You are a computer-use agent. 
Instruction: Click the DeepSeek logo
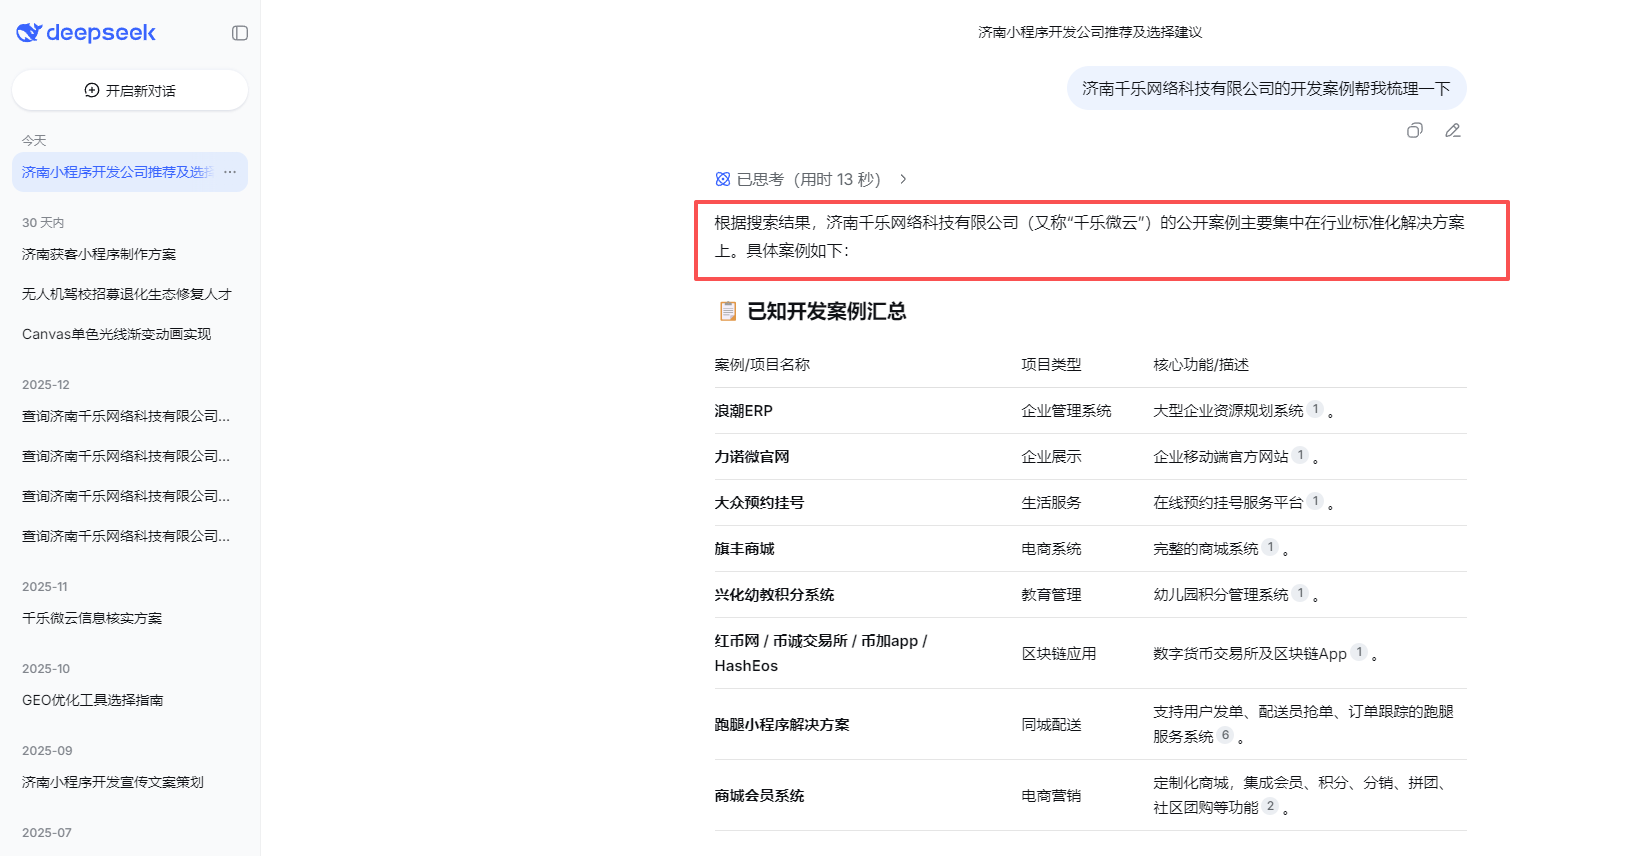click(86, 33)
